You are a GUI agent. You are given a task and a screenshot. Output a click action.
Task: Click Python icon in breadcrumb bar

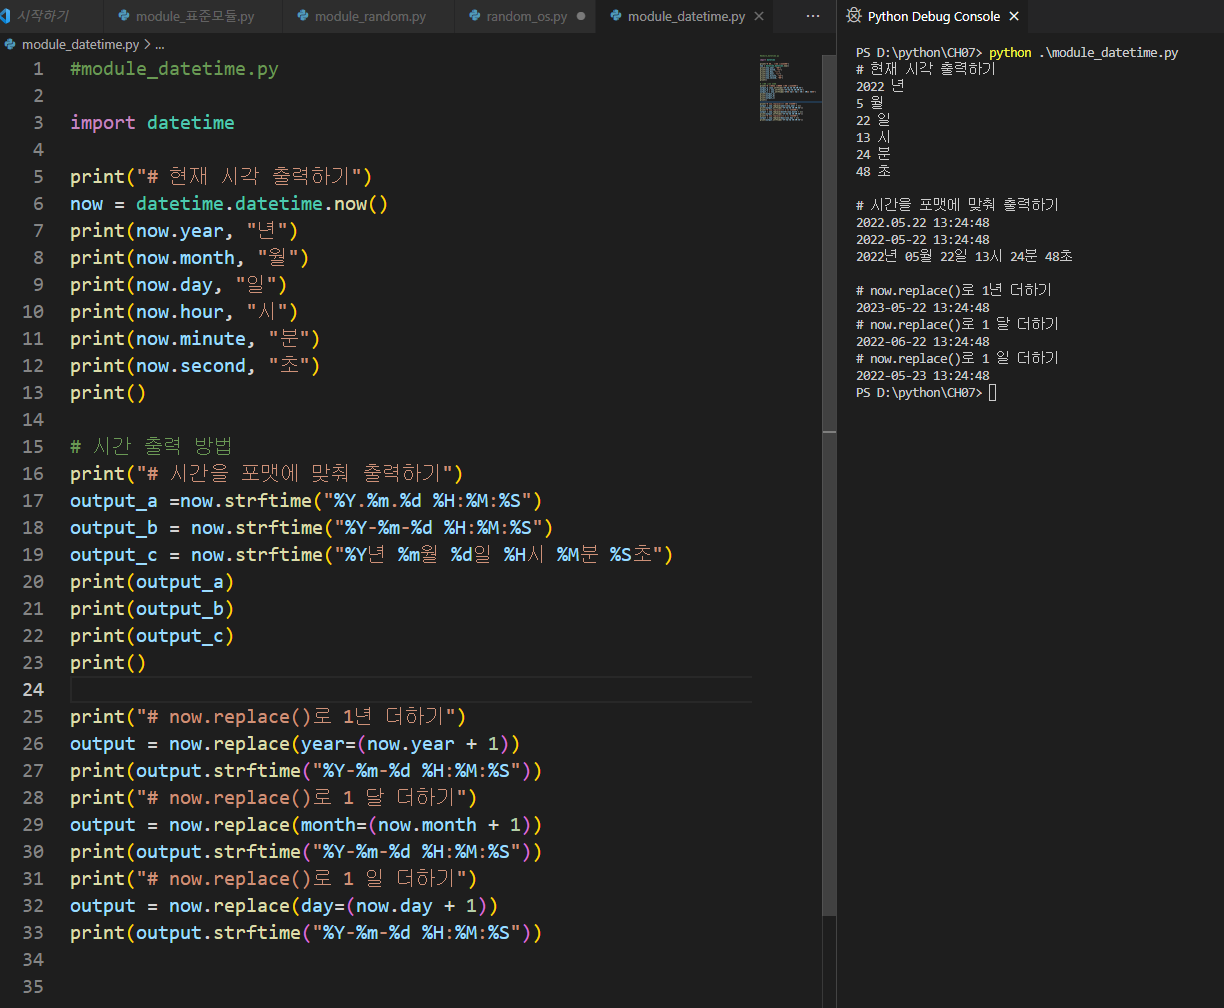click(11, 45)
